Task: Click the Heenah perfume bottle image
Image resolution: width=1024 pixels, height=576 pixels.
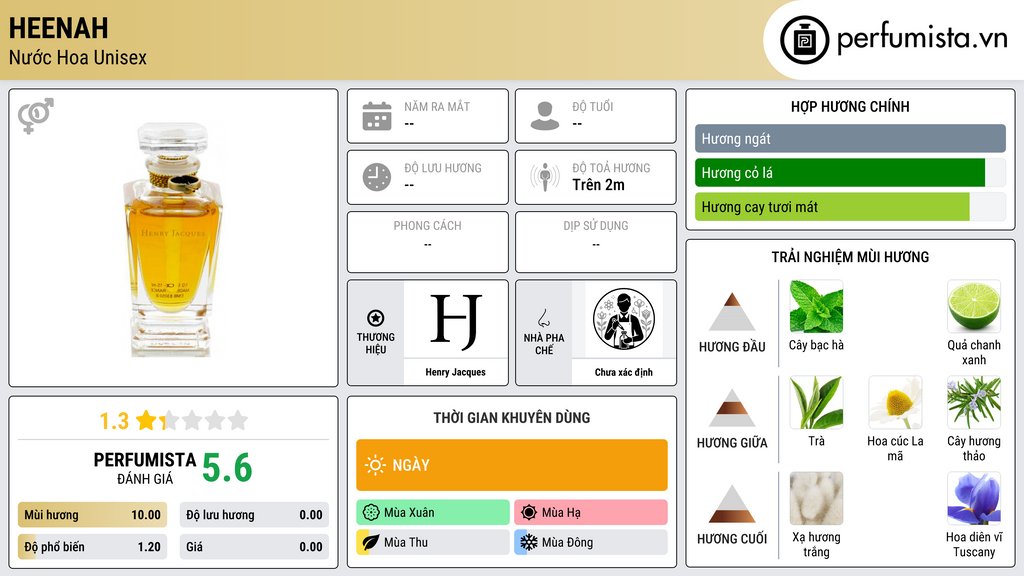Action: [173, 238]
